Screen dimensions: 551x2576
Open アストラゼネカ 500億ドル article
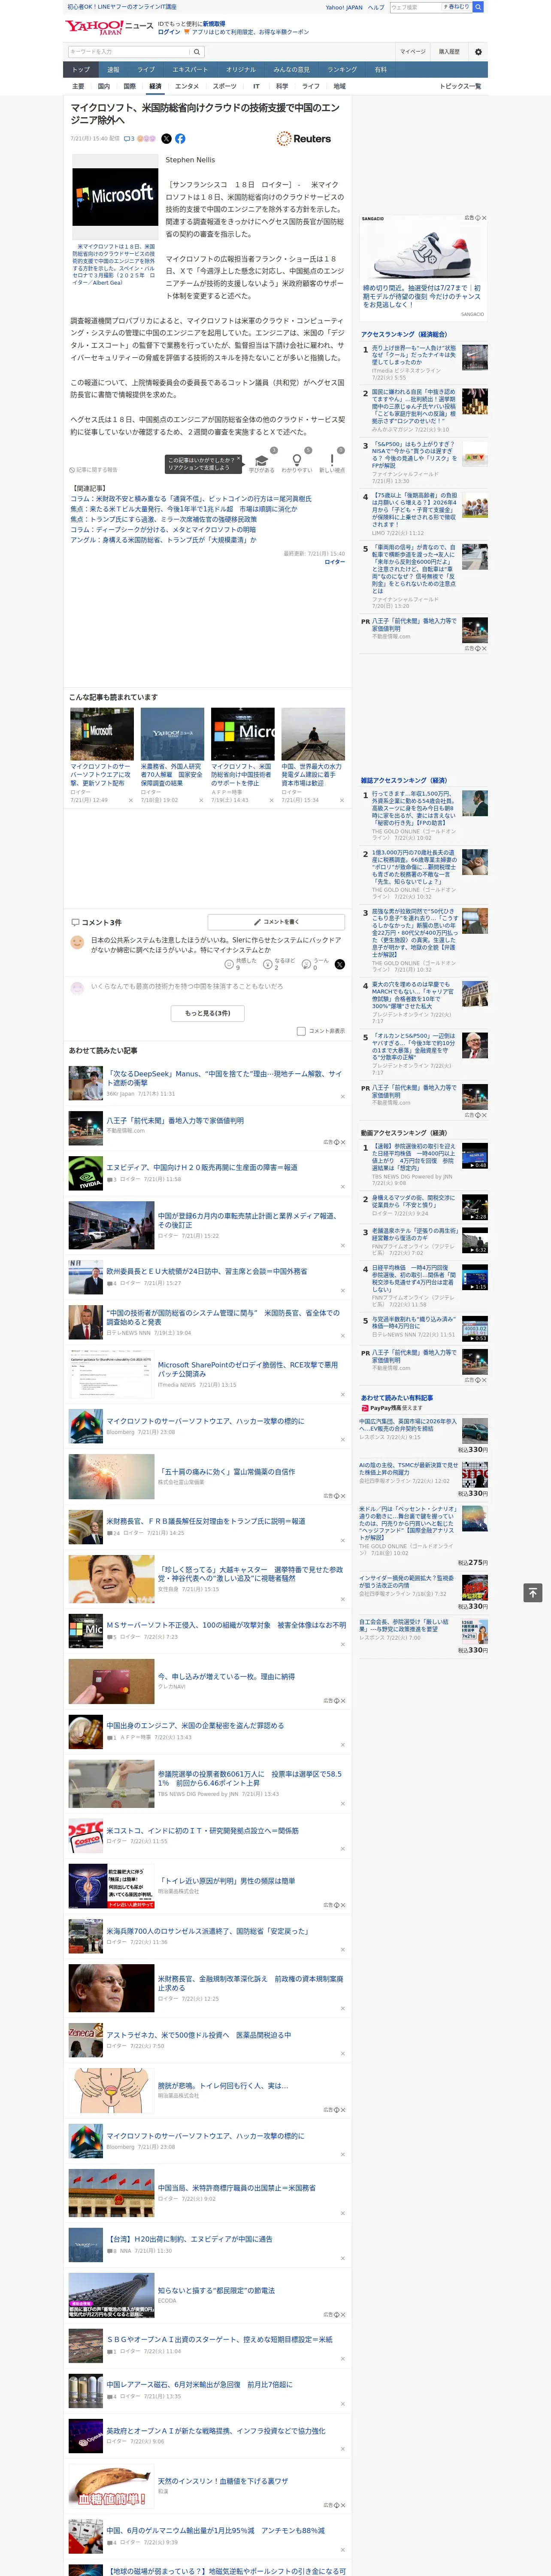199,2034
